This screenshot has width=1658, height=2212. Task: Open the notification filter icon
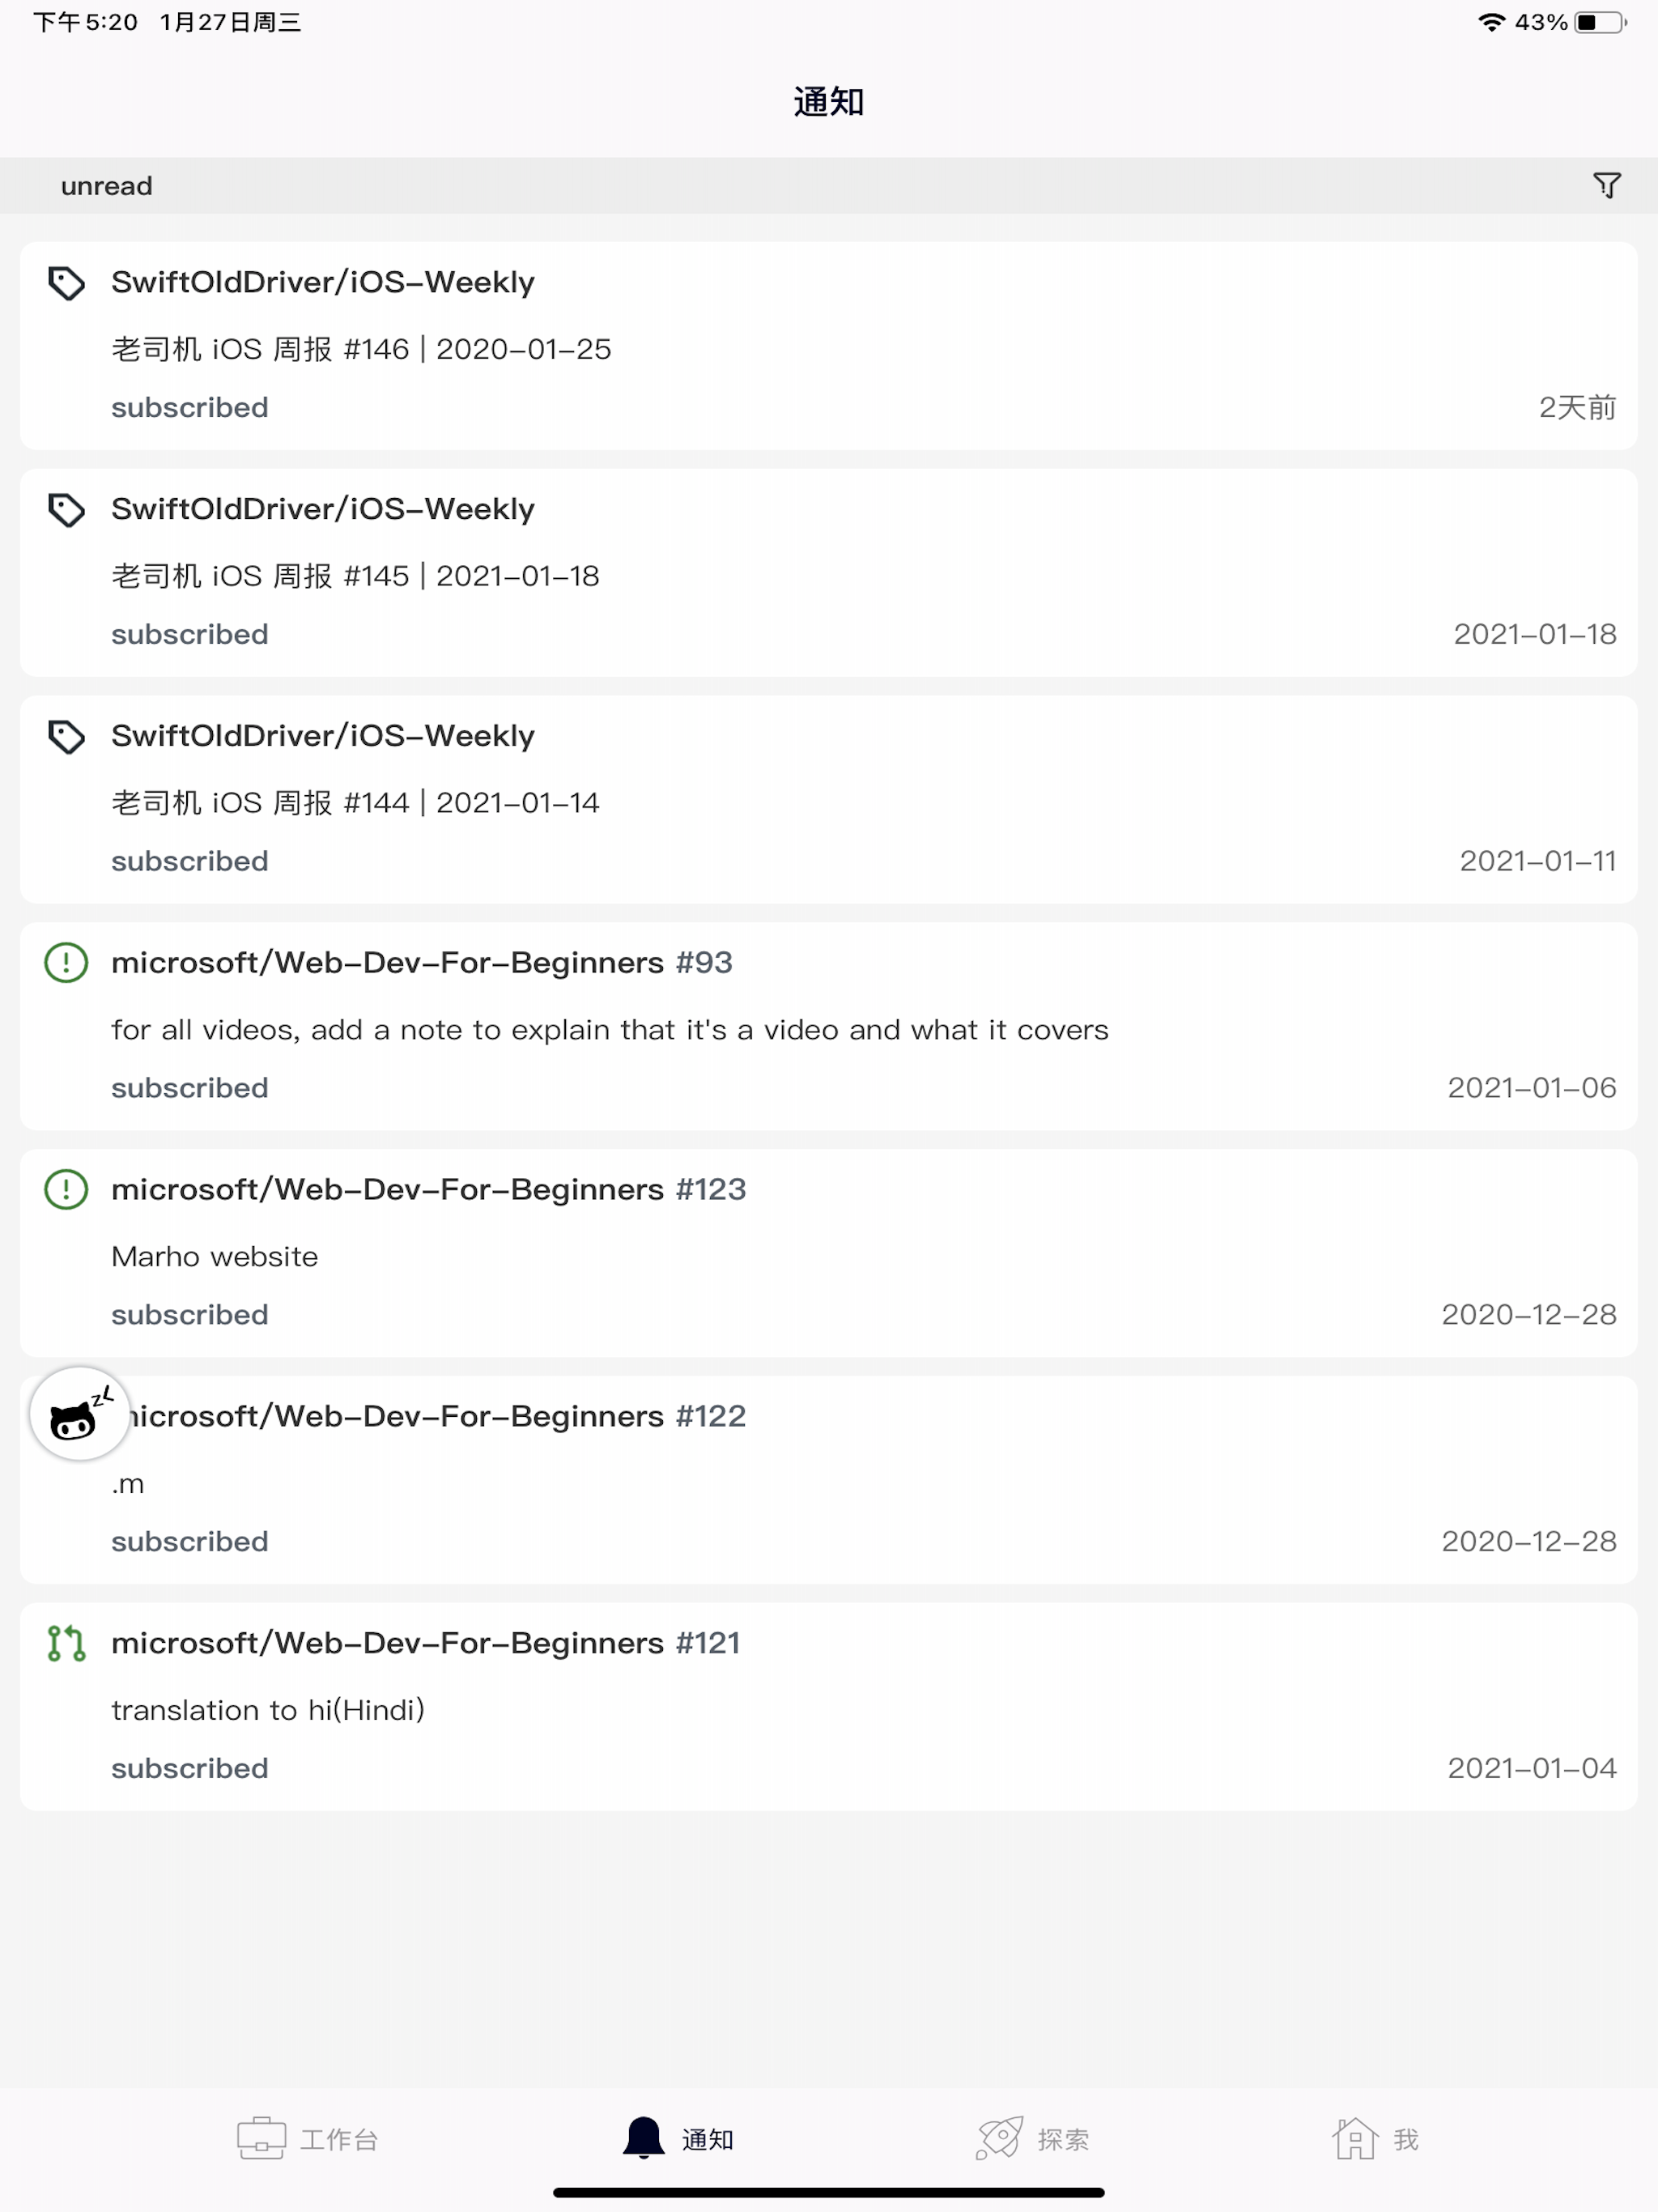[x=1606, y=185]
